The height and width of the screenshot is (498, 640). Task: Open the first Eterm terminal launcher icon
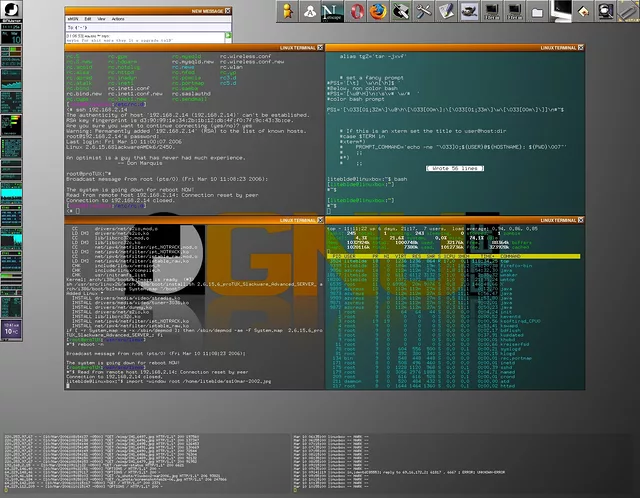point(491,12)
